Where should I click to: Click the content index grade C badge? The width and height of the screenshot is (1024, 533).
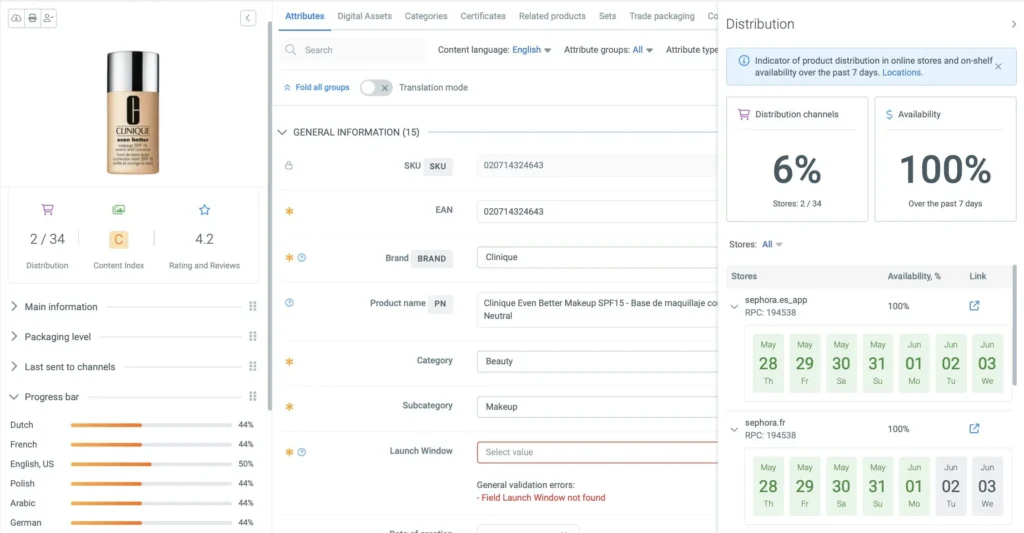pyautogui.click(x=118, y=239)
